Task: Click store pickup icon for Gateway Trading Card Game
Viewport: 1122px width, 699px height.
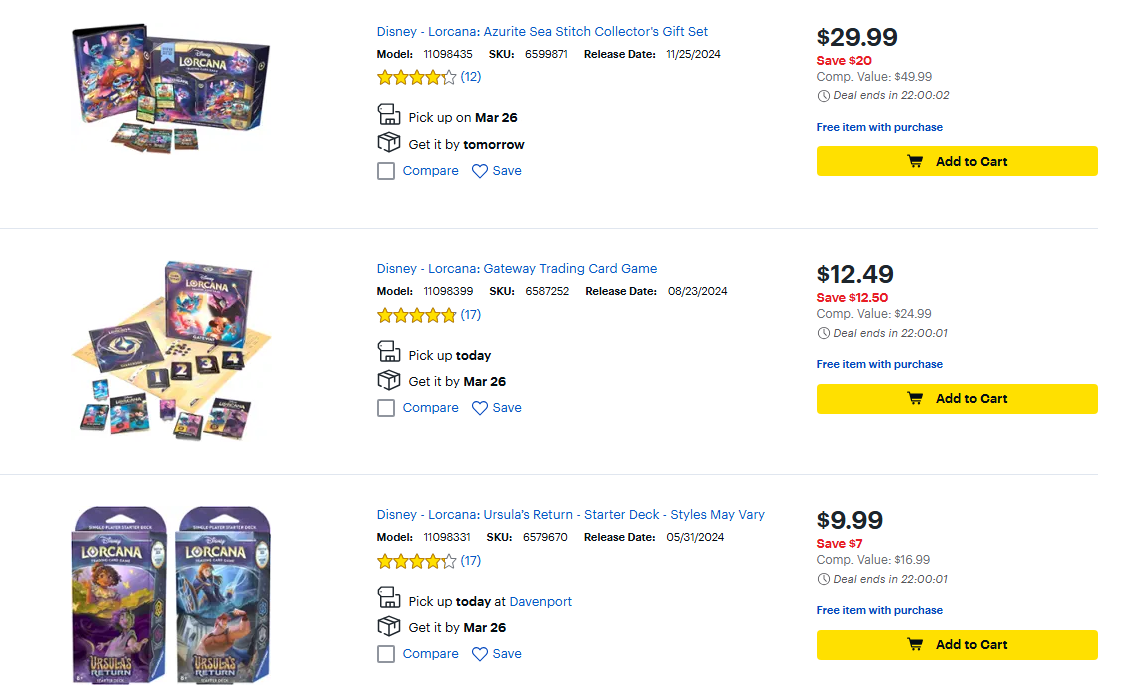Action: pyautogui.click(x=388, y=354)
